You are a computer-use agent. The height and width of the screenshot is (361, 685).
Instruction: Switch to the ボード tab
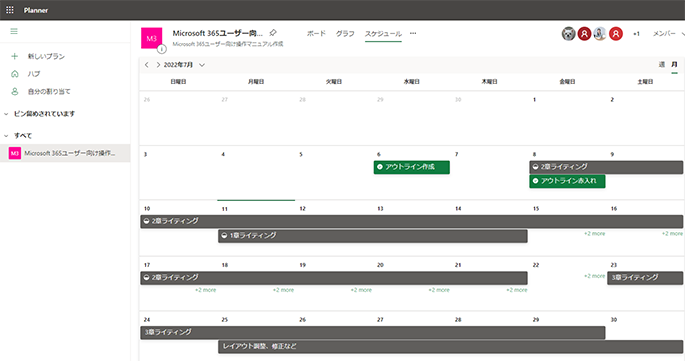click(x=316, y=33)
